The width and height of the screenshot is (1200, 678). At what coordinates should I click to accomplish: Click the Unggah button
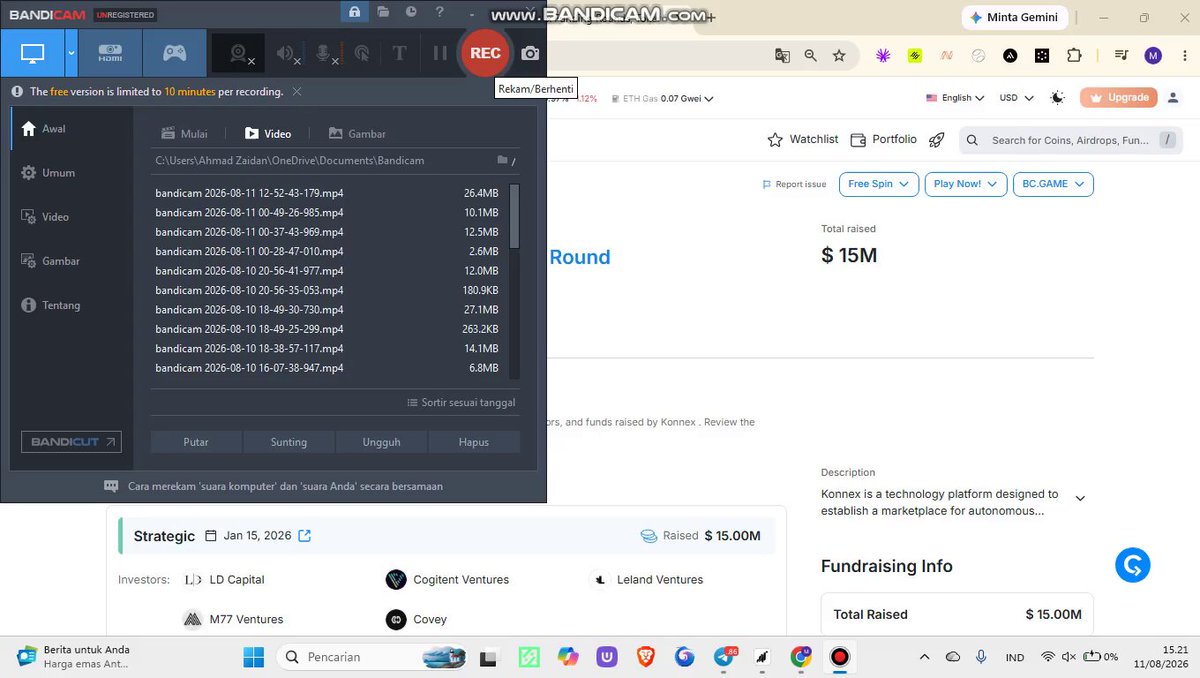coord(381,442)
